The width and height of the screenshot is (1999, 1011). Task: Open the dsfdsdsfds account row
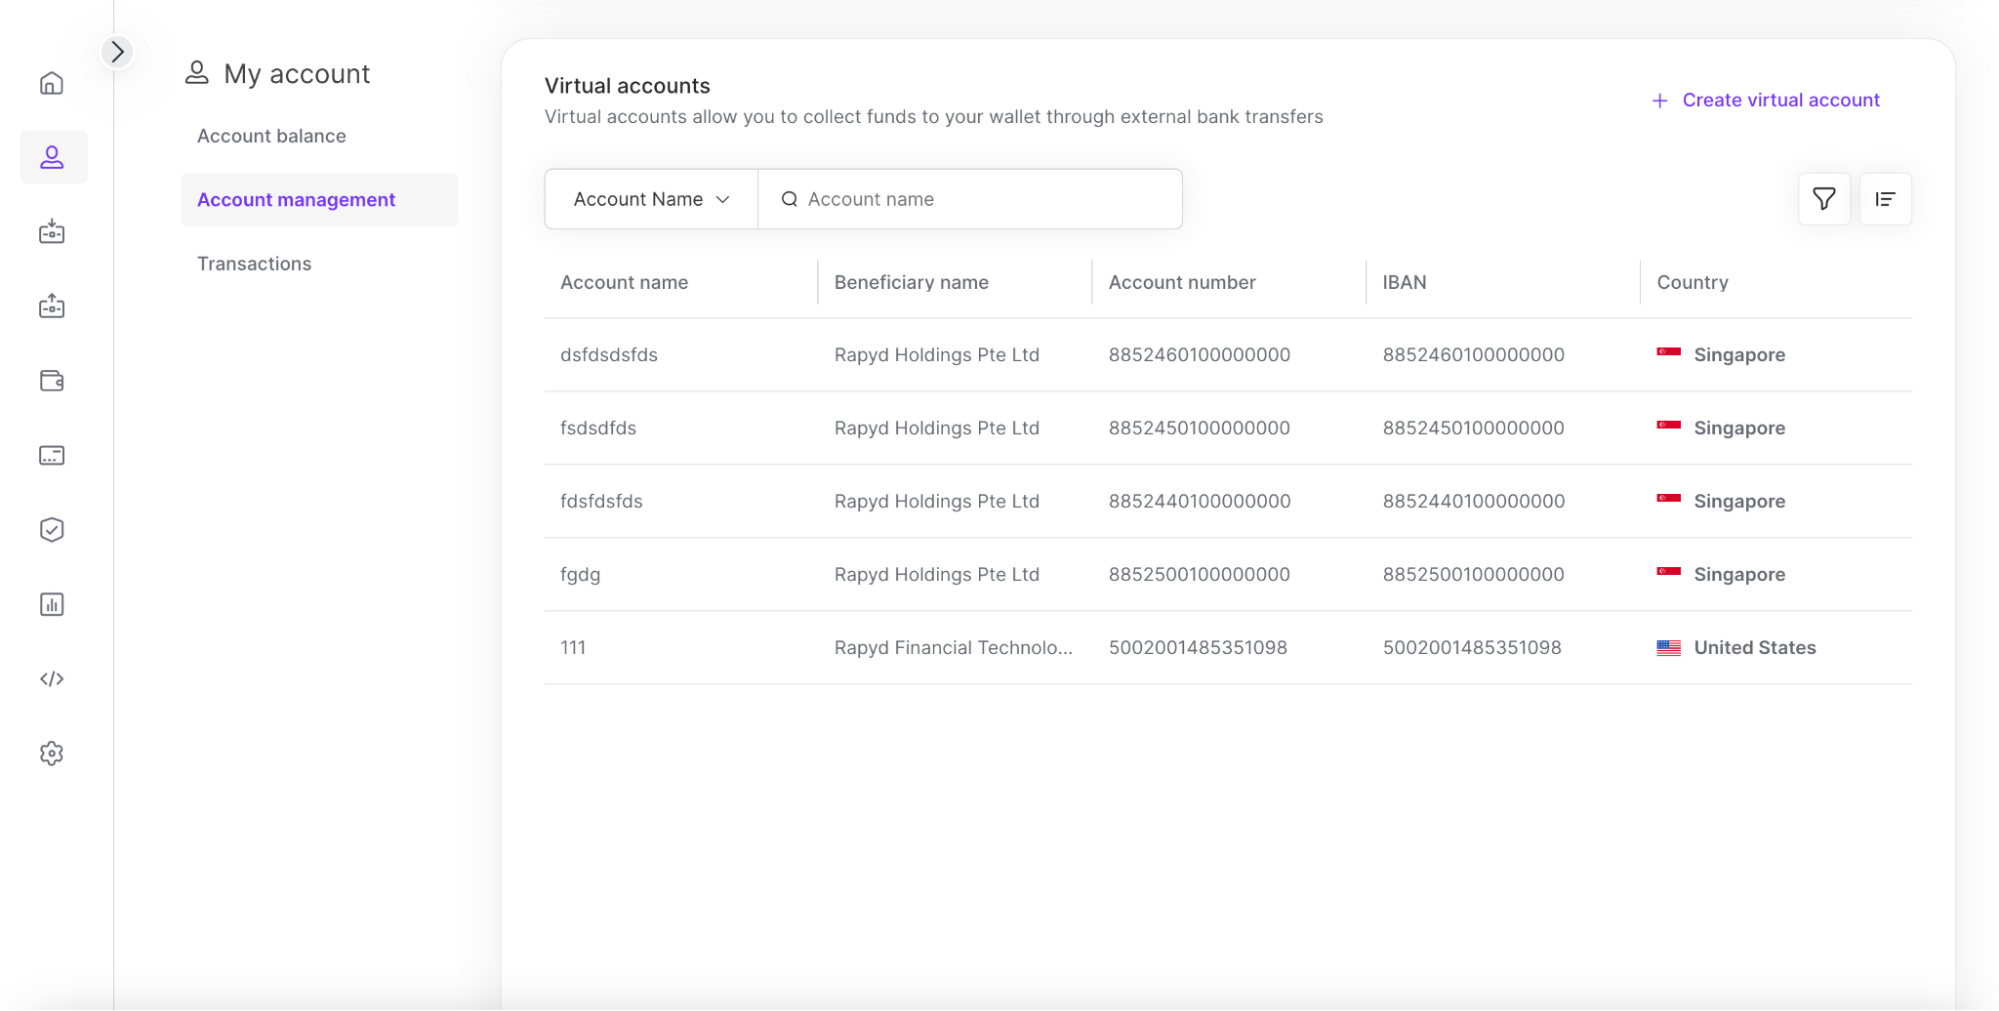coord(609,355)
